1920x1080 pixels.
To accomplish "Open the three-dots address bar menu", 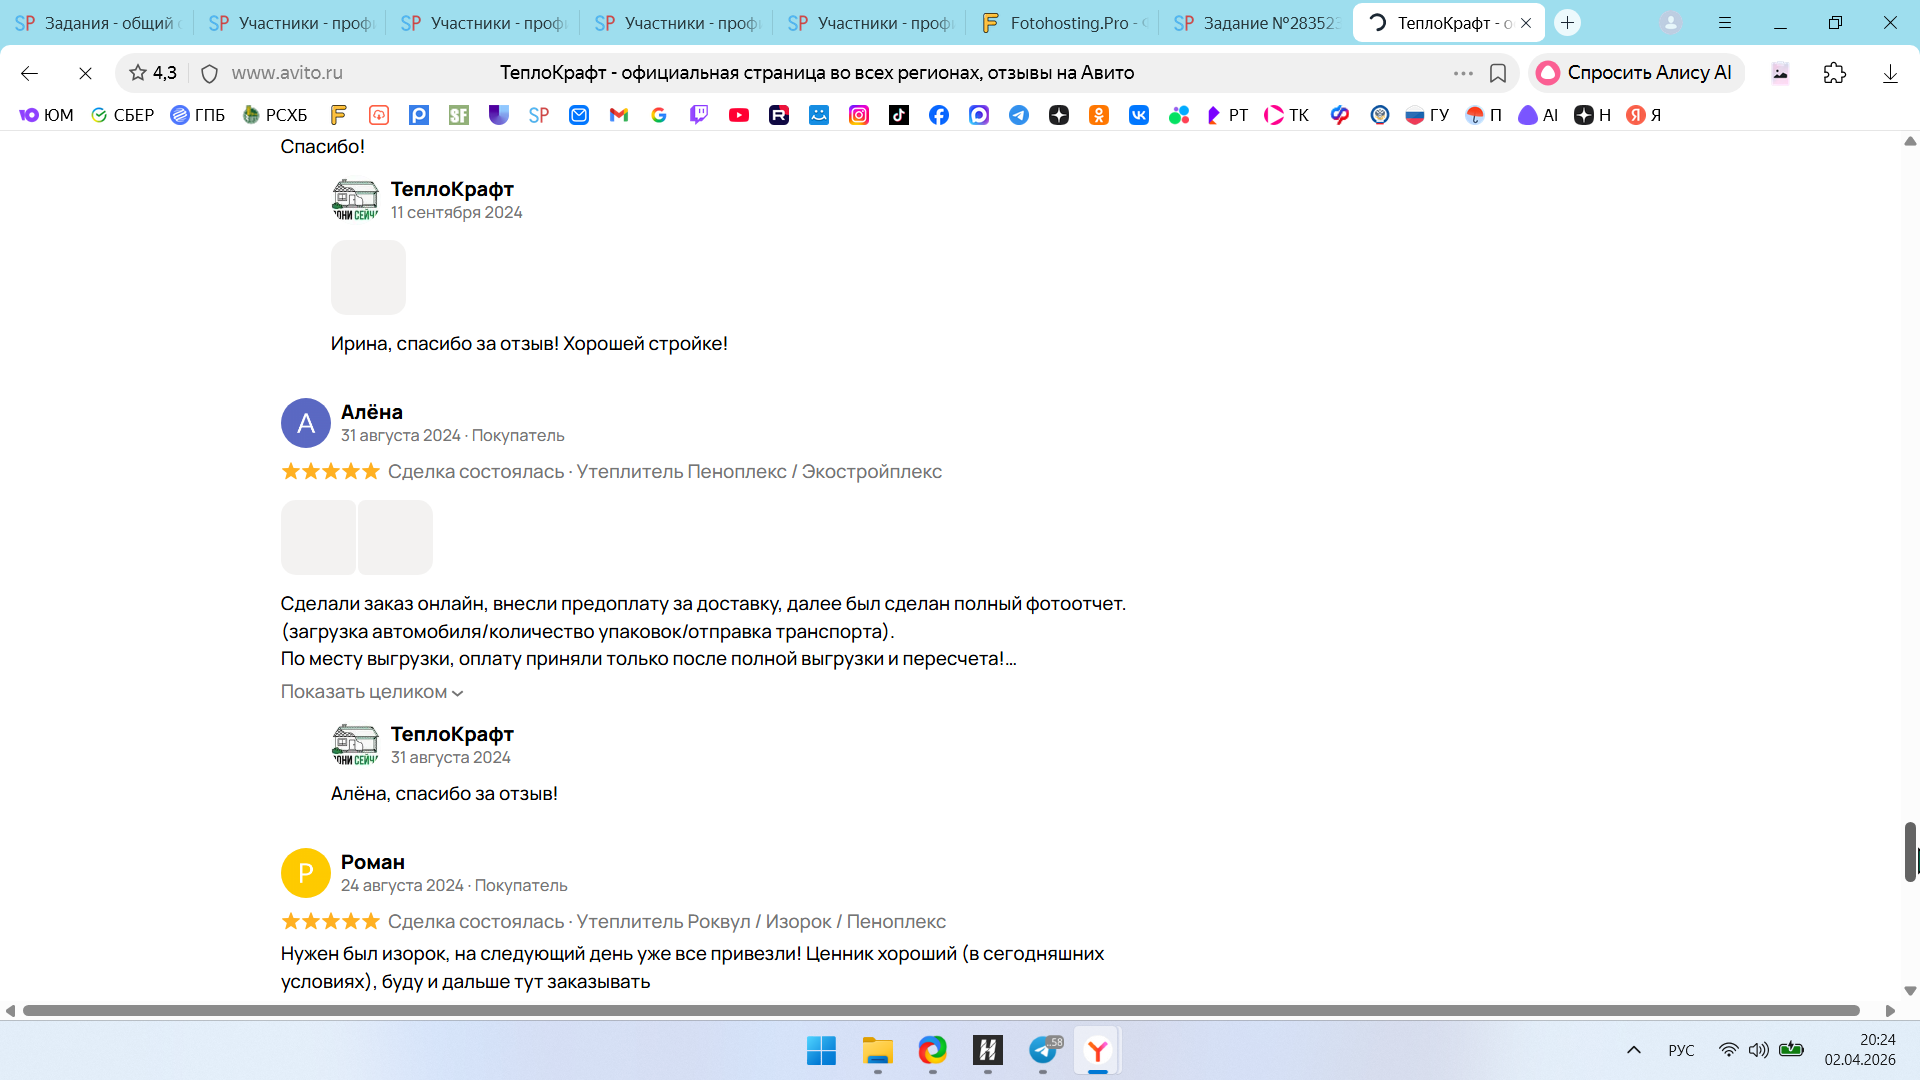I will click(x=1463, y=73).
